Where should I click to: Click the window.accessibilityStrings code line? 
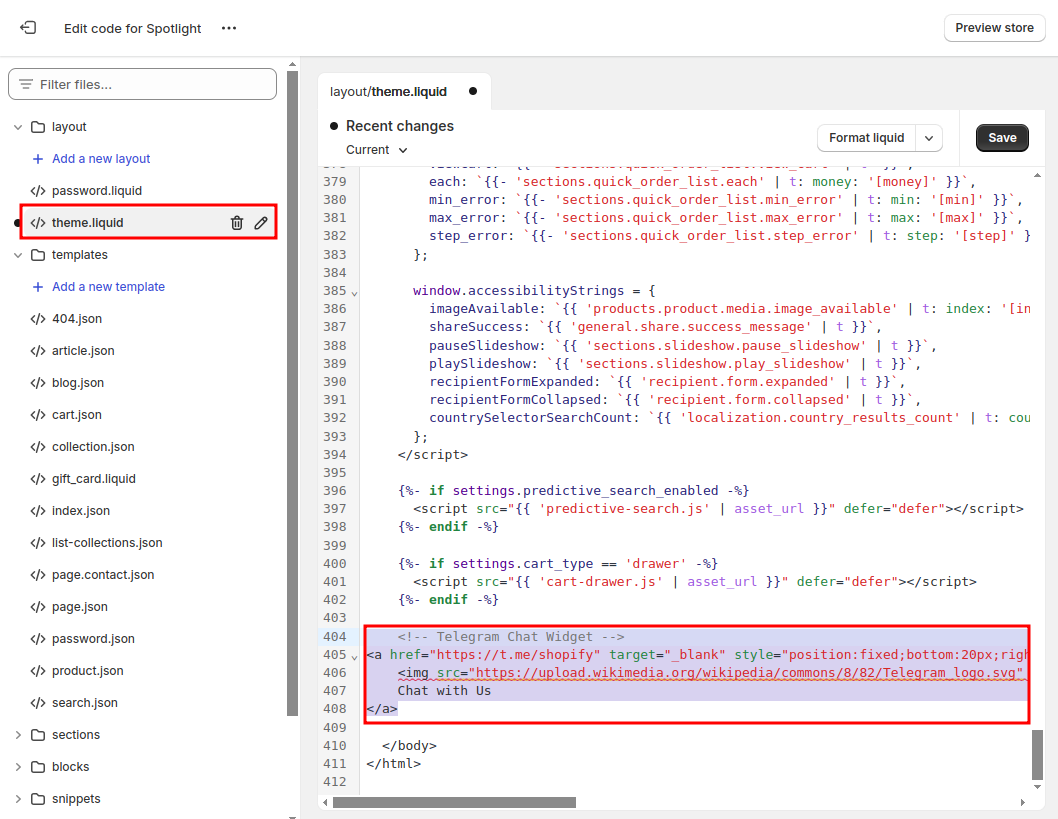[534, 291]
